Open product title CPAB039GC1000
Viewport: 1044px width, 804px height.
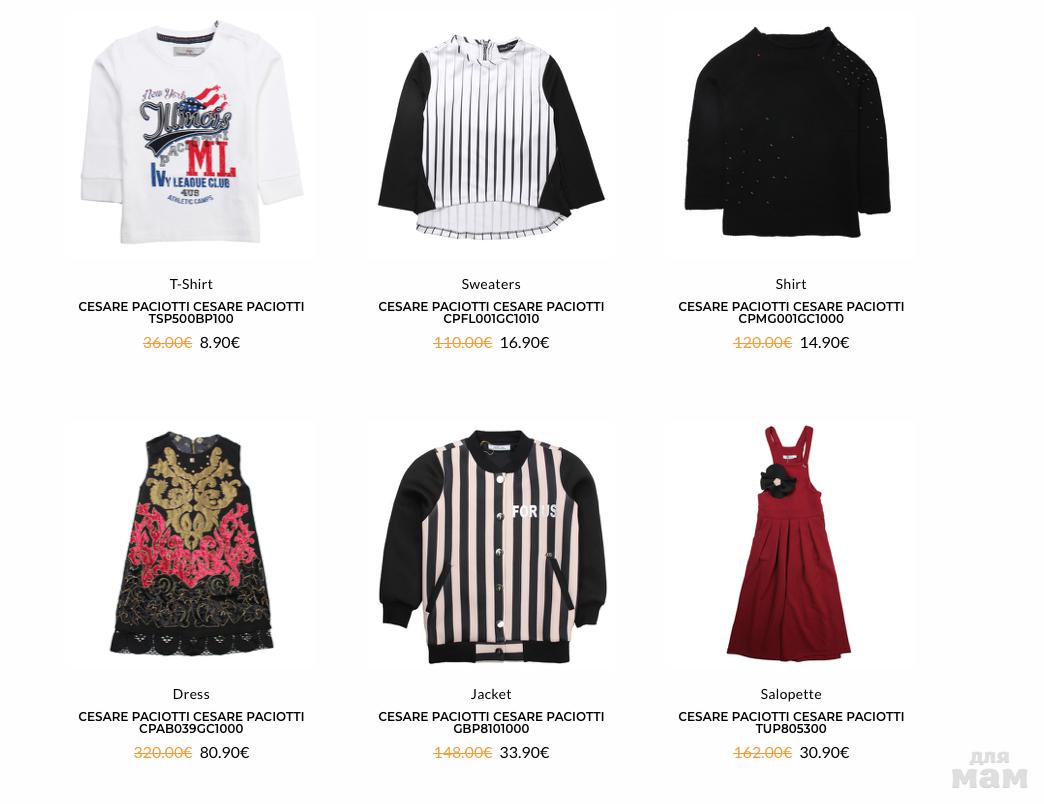pyautogui.click(x=191, y=723)
